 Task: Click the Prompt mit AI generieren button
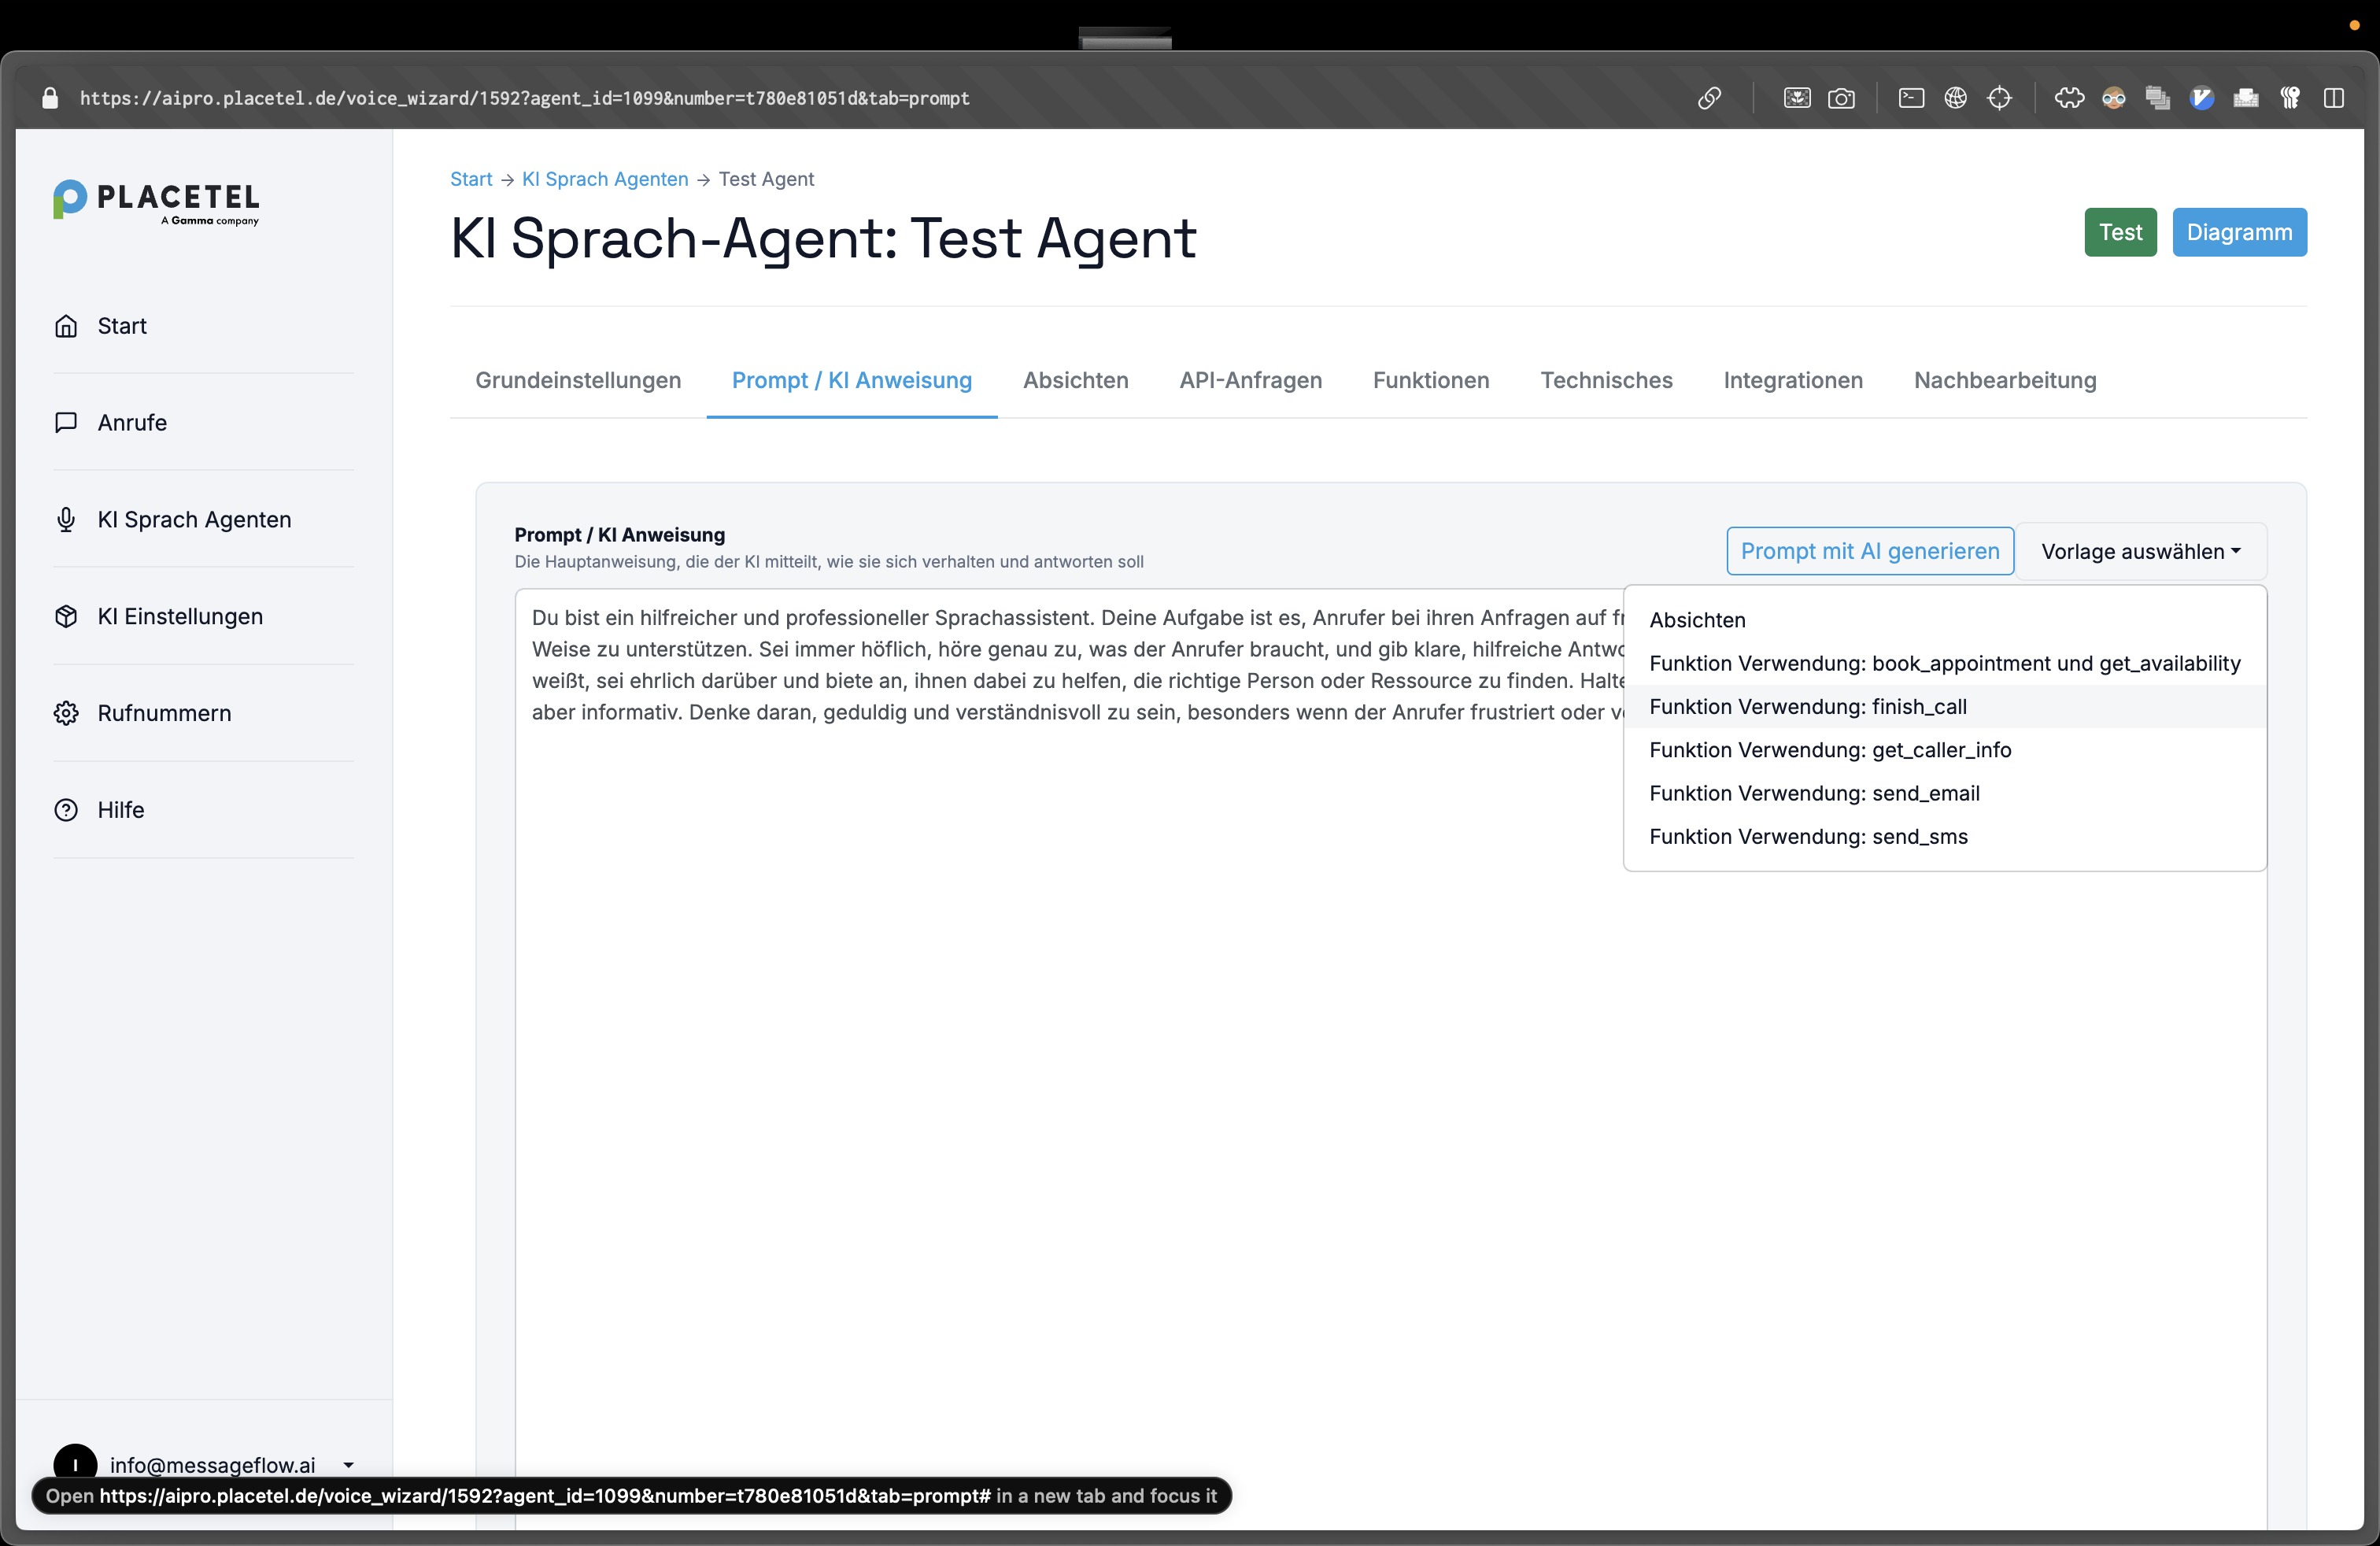(1869, 551)
